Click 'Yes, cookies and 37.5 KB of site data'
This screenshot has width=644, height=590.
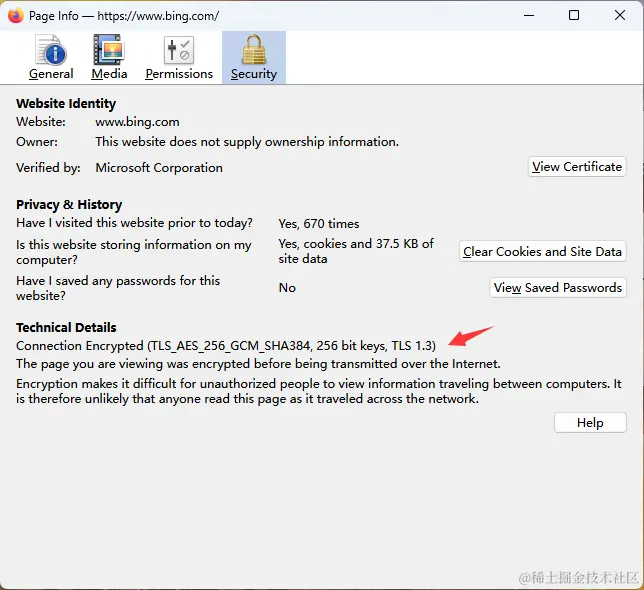(x=356, y=251)
